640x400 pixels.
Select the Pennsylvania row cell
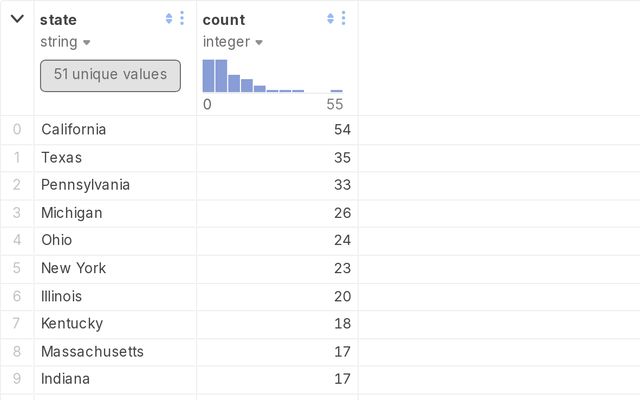tap(86, 185)
